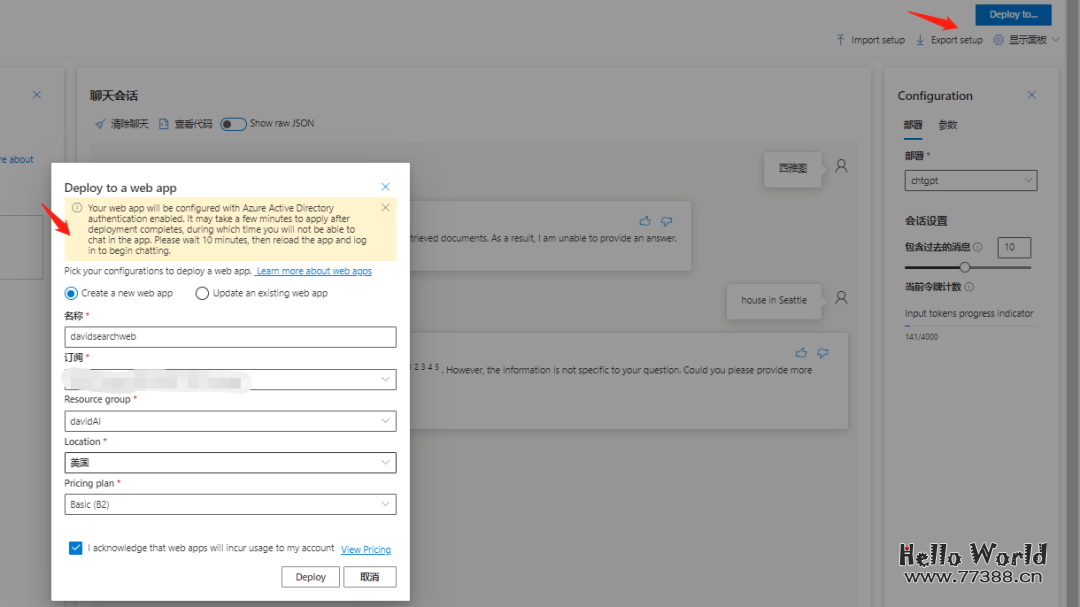The image size is (1080, 607).
Task: Dismiss the yellow Azure AD warning banner
Action: click(x=385, y=208)
